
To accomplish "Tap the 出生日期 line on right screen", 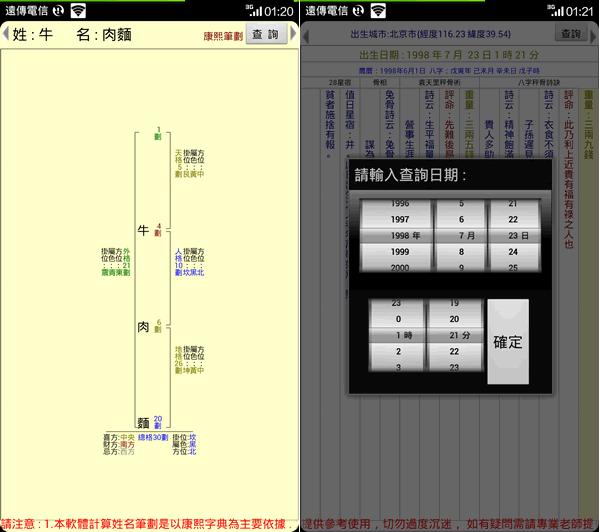I will (449, 55).
